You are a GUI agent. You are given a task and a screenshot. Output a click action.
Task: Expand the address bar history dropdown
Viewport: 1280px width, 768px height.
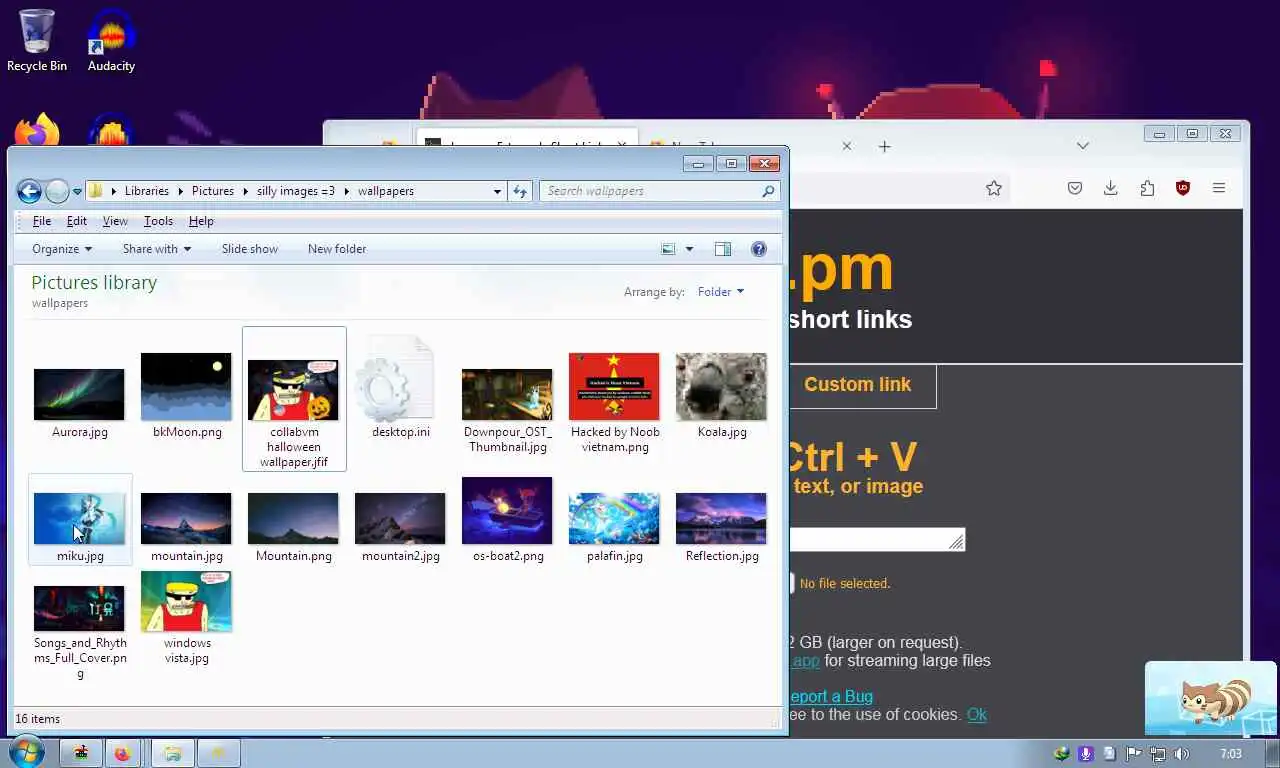pos(497,191)
